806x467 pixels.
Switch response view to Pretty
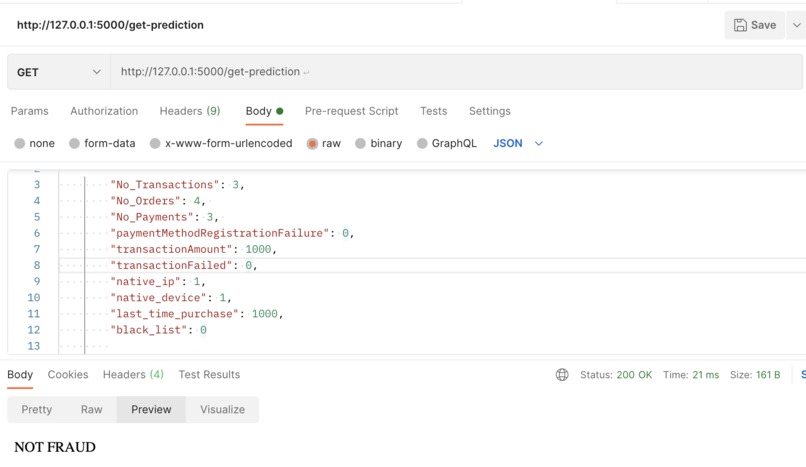(36, 409)
